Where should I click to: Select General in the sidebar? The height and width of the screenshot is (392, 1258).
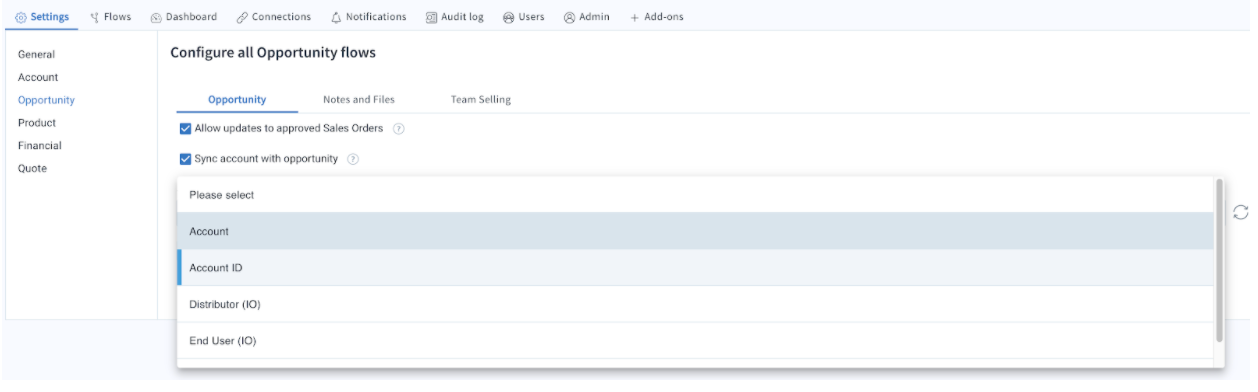(x=36, y=54)
